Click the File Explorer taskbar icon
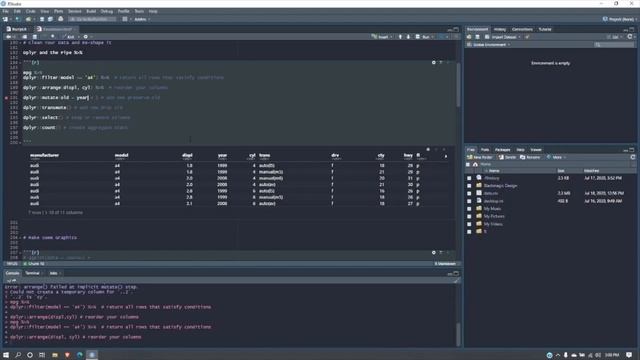The height and width of the screenshot is (360, 640). click(55, 355)
